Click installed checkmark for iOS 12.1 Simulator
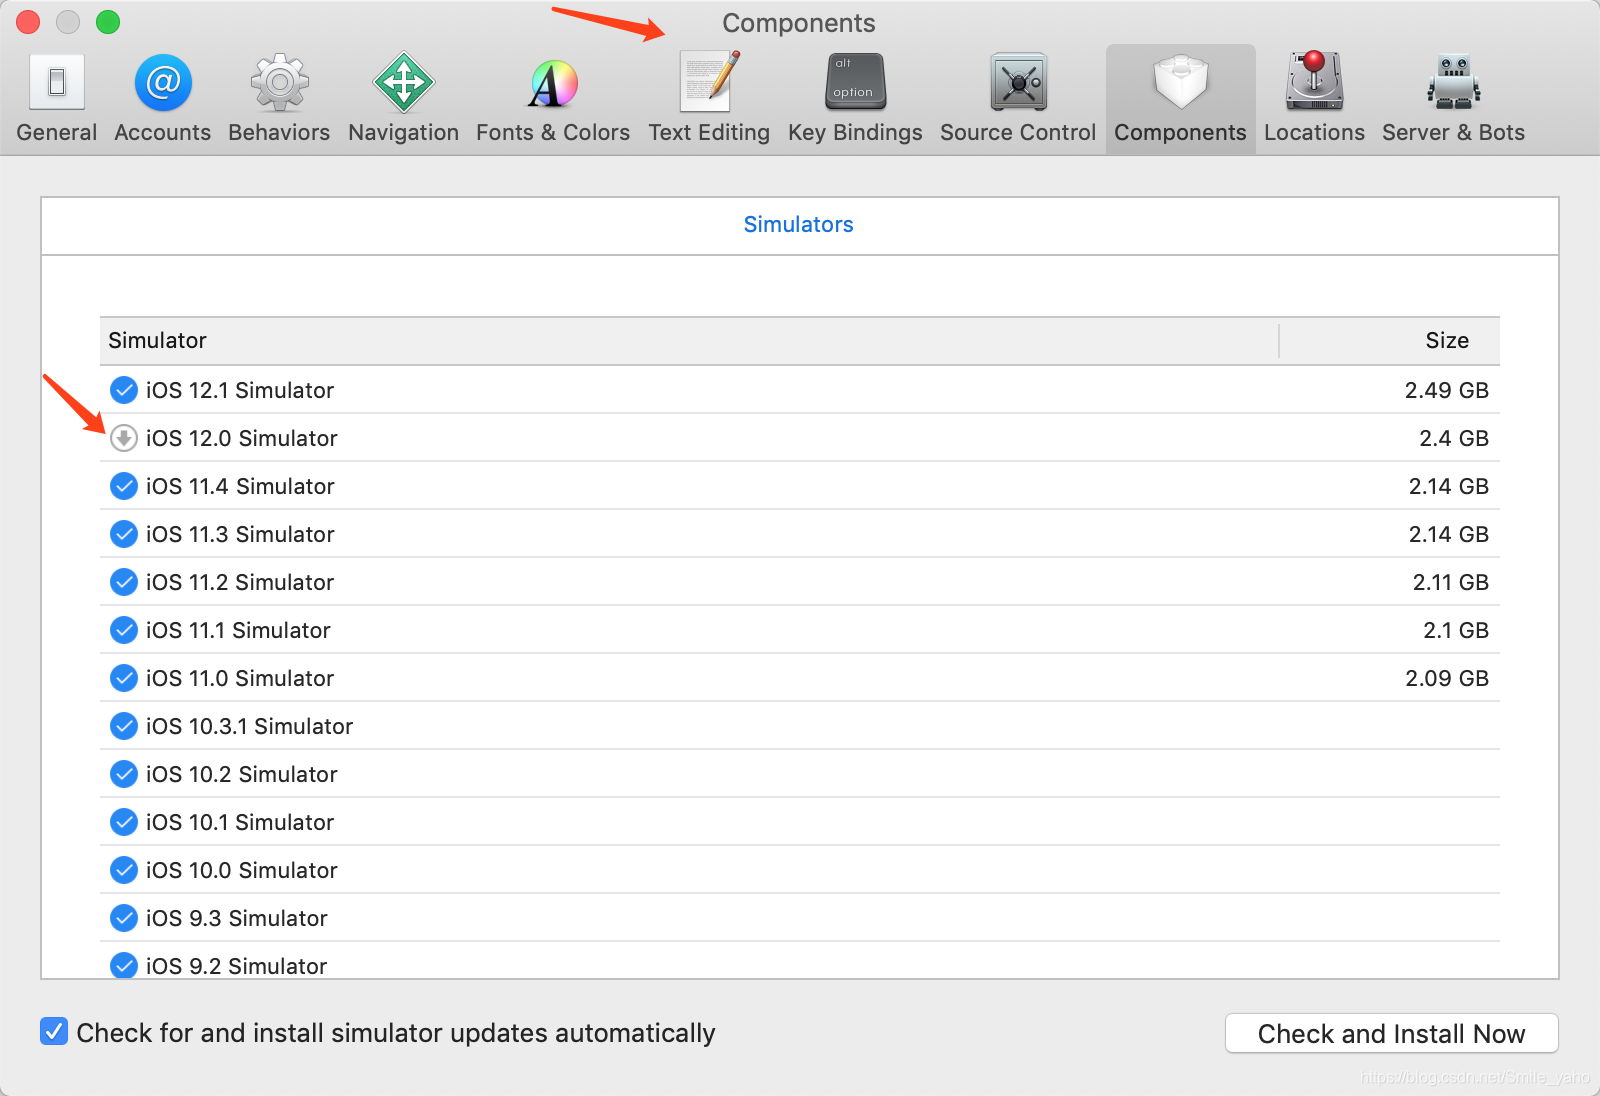1600x1096 pixels. [x=124, y=390]
